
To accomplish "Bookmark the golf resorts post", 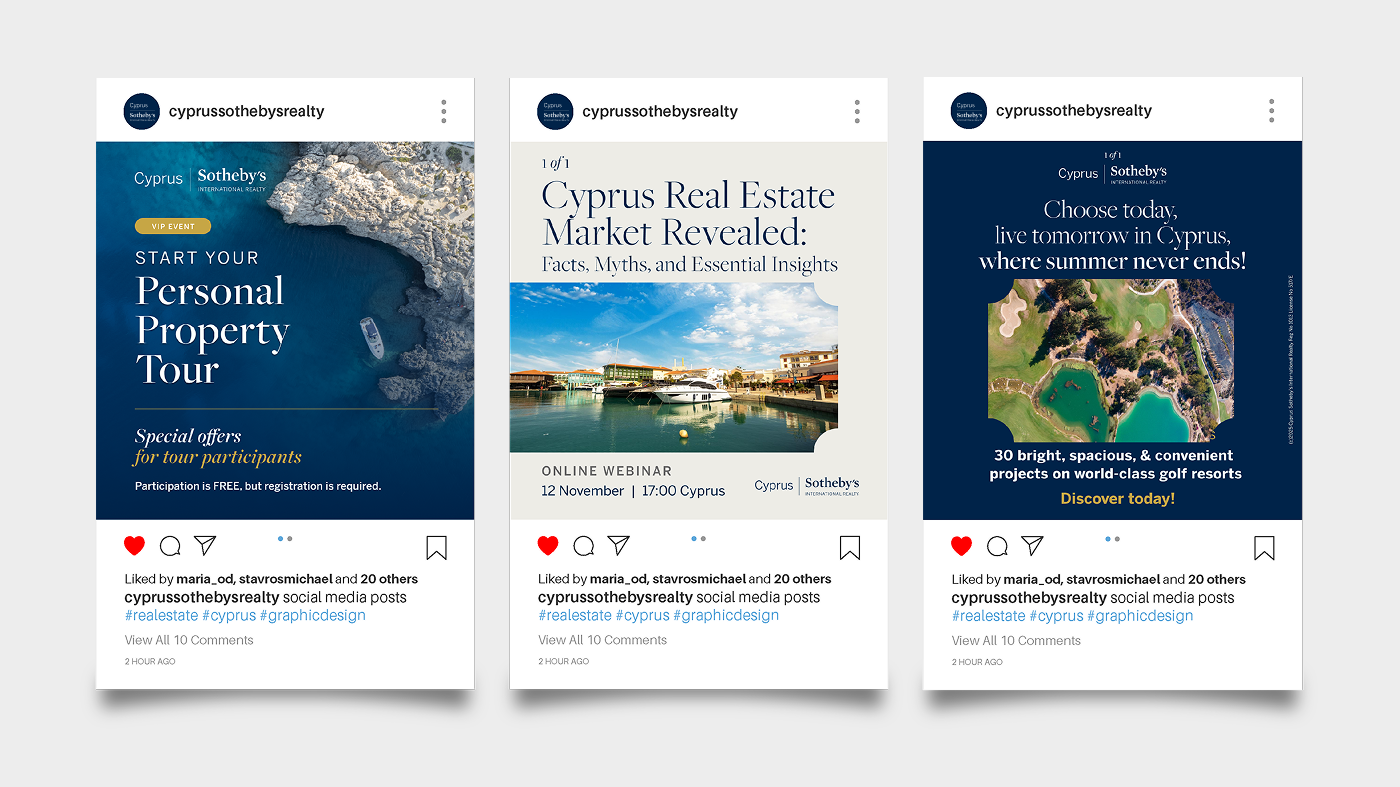I will (1264, 547).
